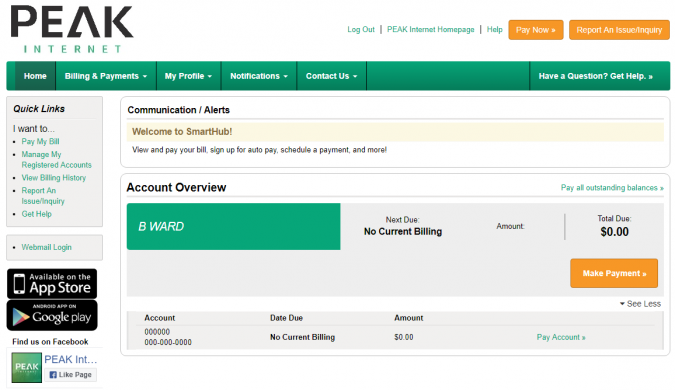
Task: Click the Make Payment button
Action: click(x=614, y=273)
